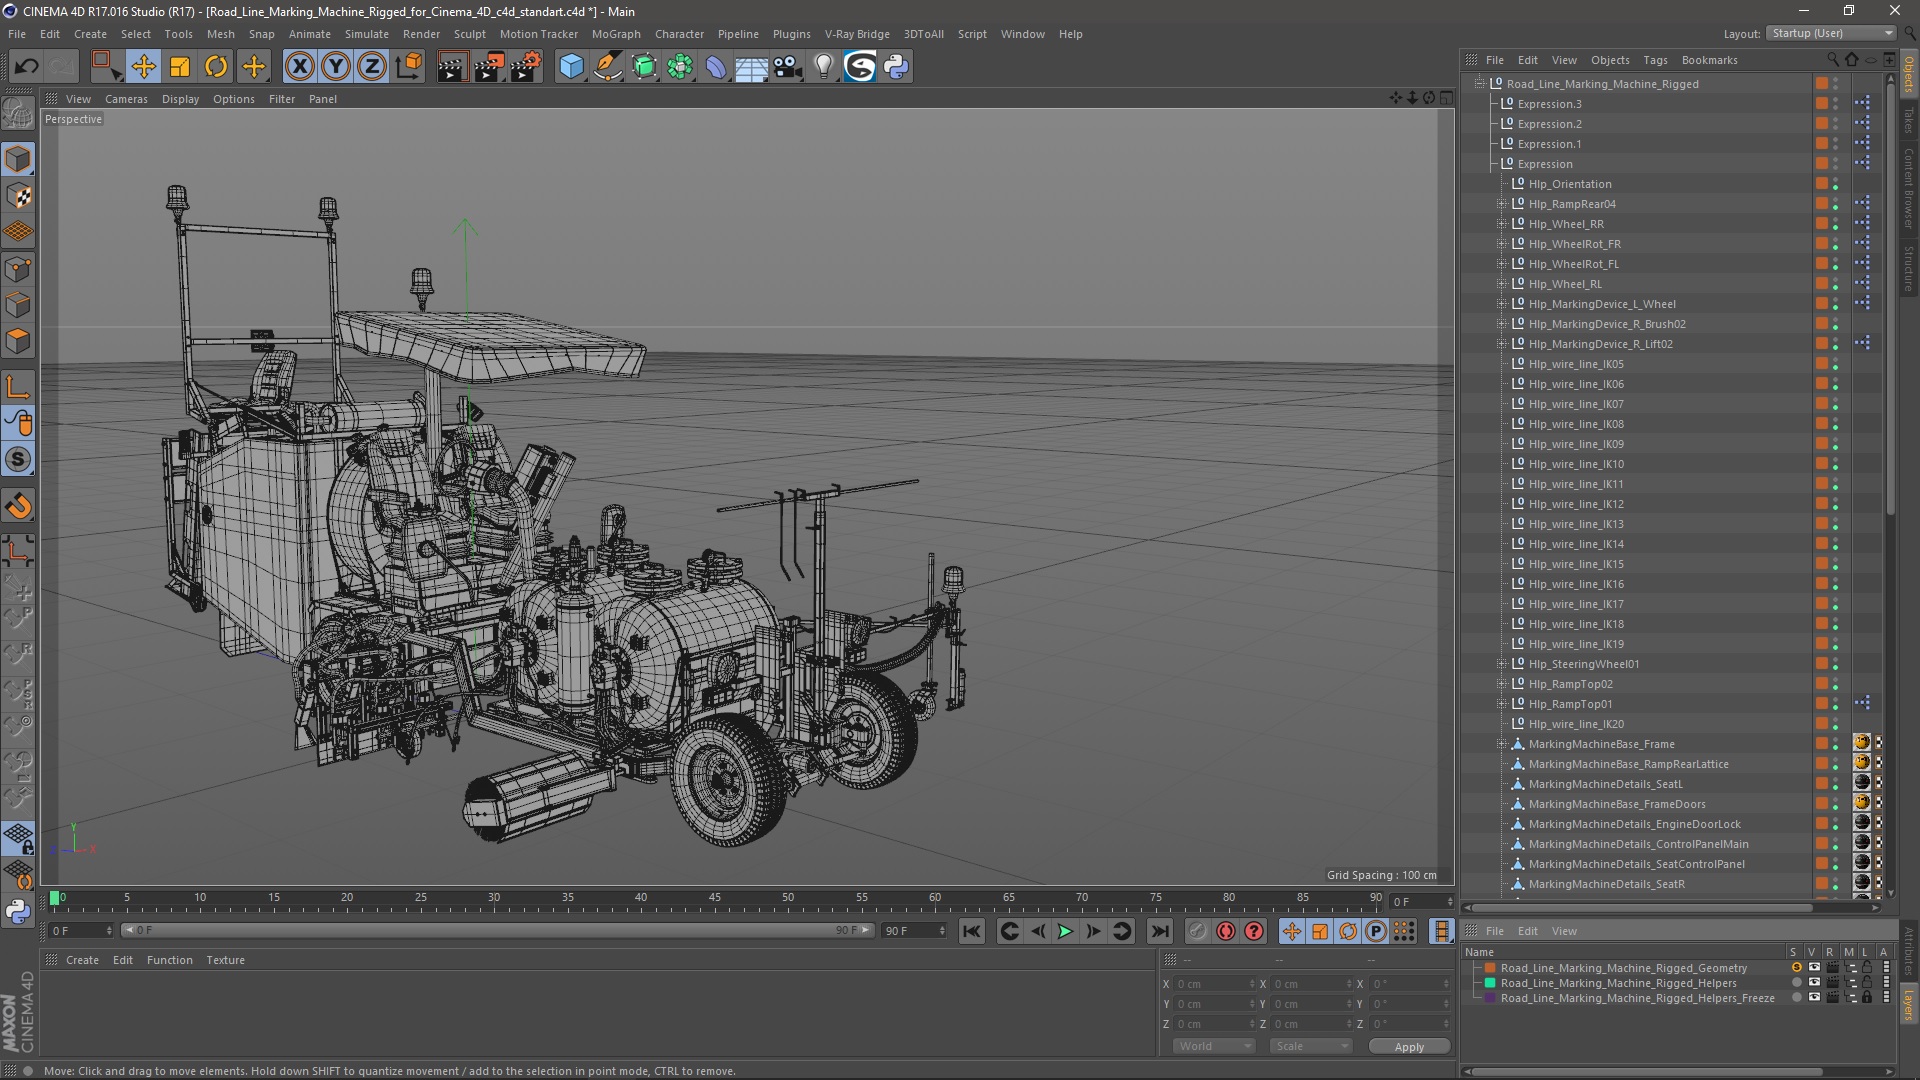1920x1080 pixels.
Task: Open the Character menu
Action: pyautogui.click(x=679, y=34)
